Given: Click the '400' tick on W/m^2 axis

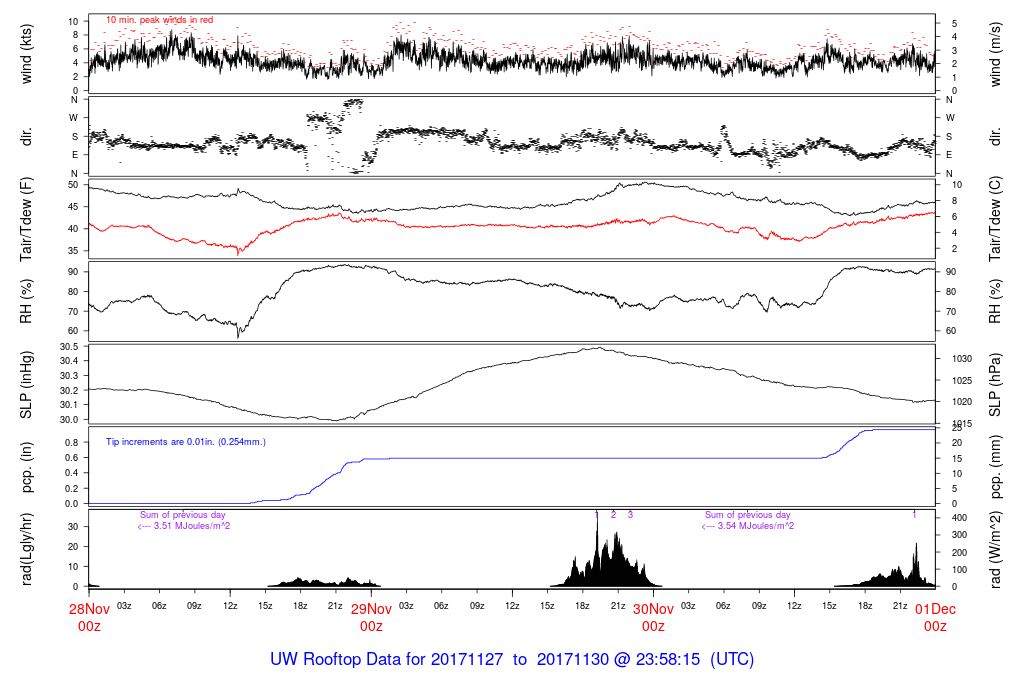Looking at the screenshot, I should click(959, 518).
